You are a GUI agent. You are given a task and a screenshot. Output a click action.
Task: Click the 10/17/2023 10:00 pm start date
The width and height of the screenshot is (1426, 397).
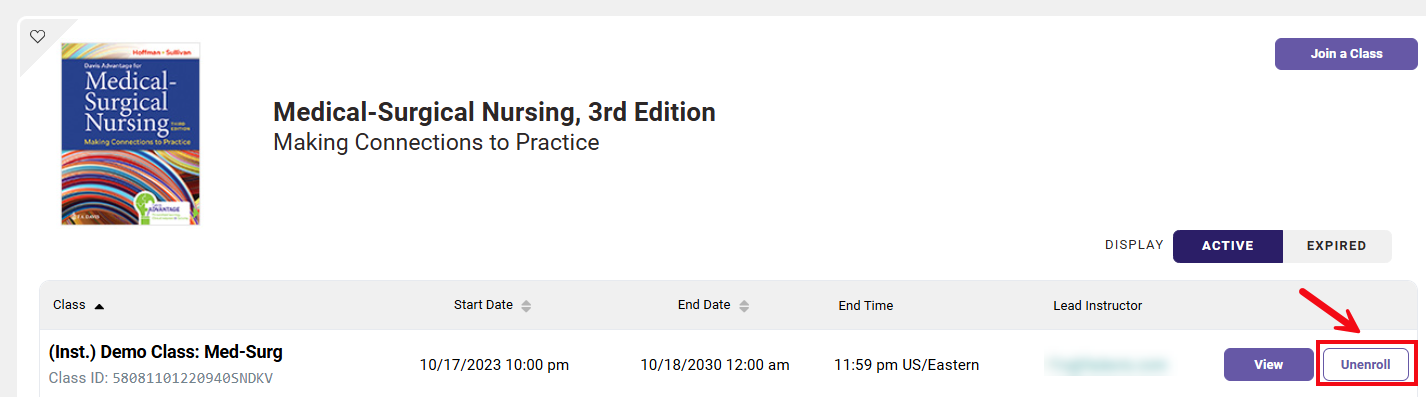pos(494,365)
